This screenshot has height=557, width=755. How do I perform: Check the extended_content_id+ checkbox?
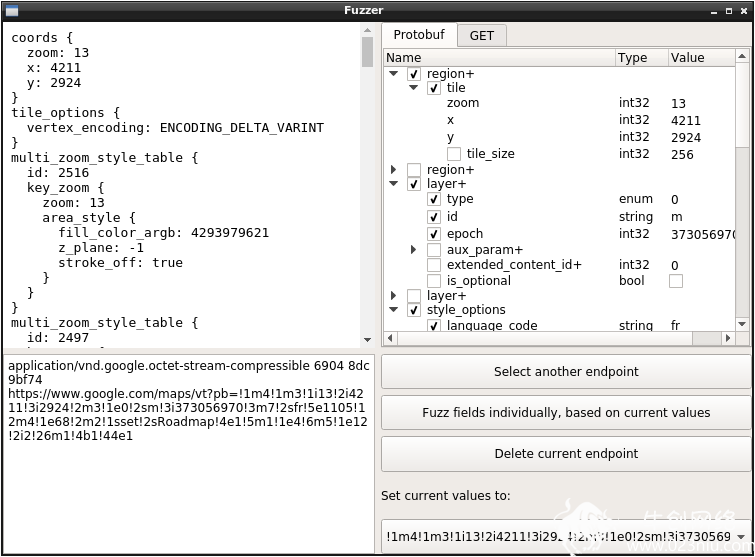433,265
